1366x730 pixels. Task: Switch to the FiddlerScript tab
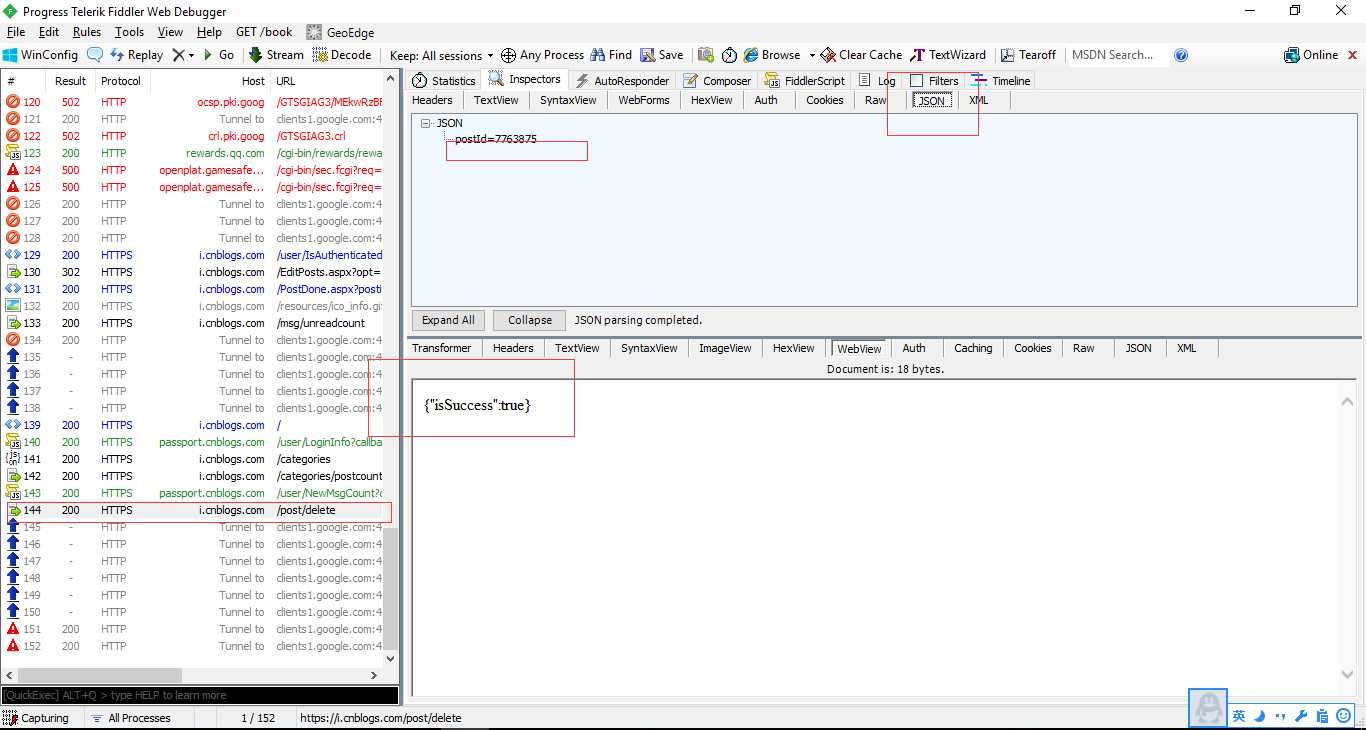pos(805,81)
